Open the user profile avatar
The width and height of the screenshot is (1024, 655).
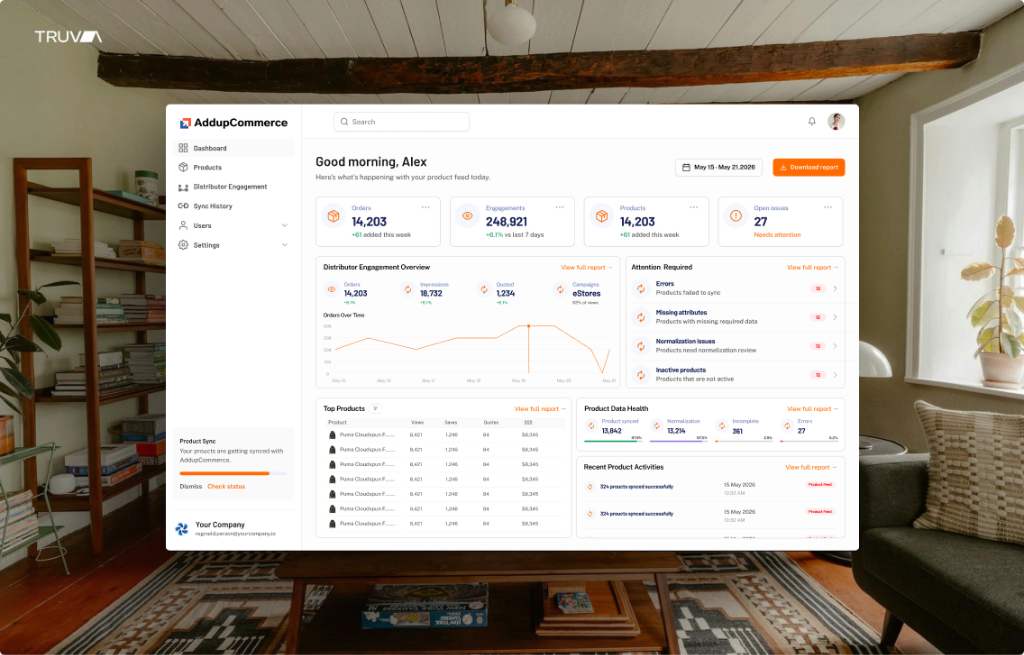pos(836,121)
